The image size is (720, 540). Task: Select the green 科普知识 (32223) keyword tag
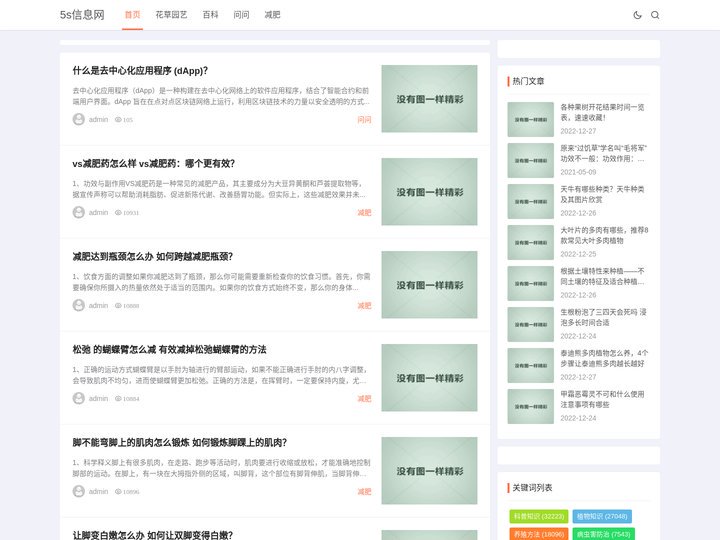539,516
